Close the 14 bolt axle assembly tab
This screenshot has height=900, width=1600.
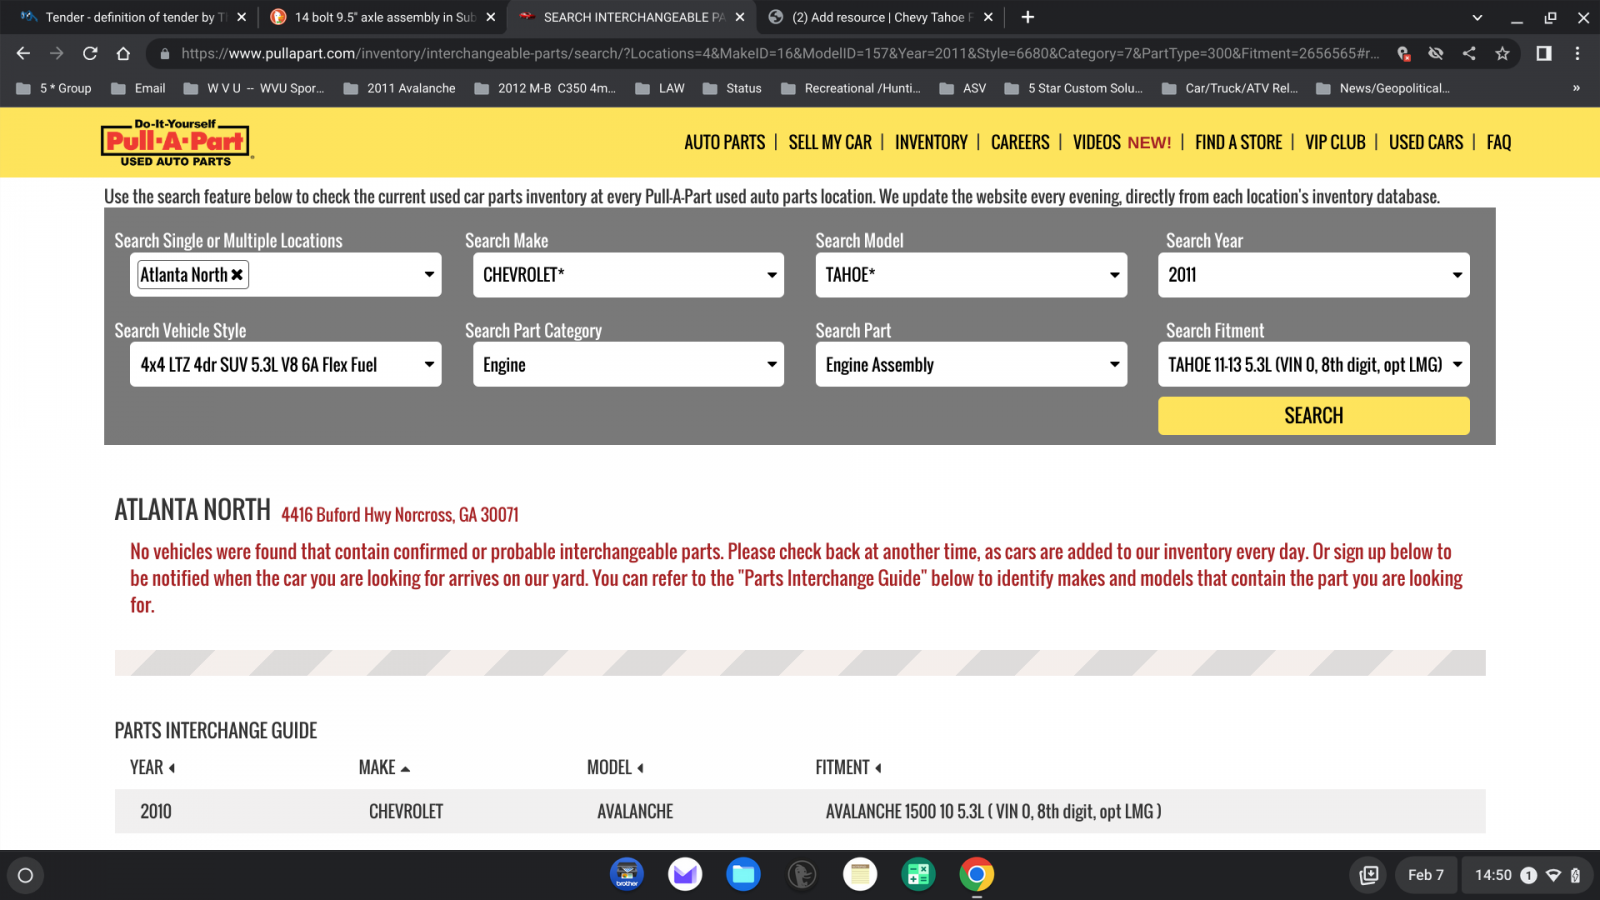tap(490, 17)
